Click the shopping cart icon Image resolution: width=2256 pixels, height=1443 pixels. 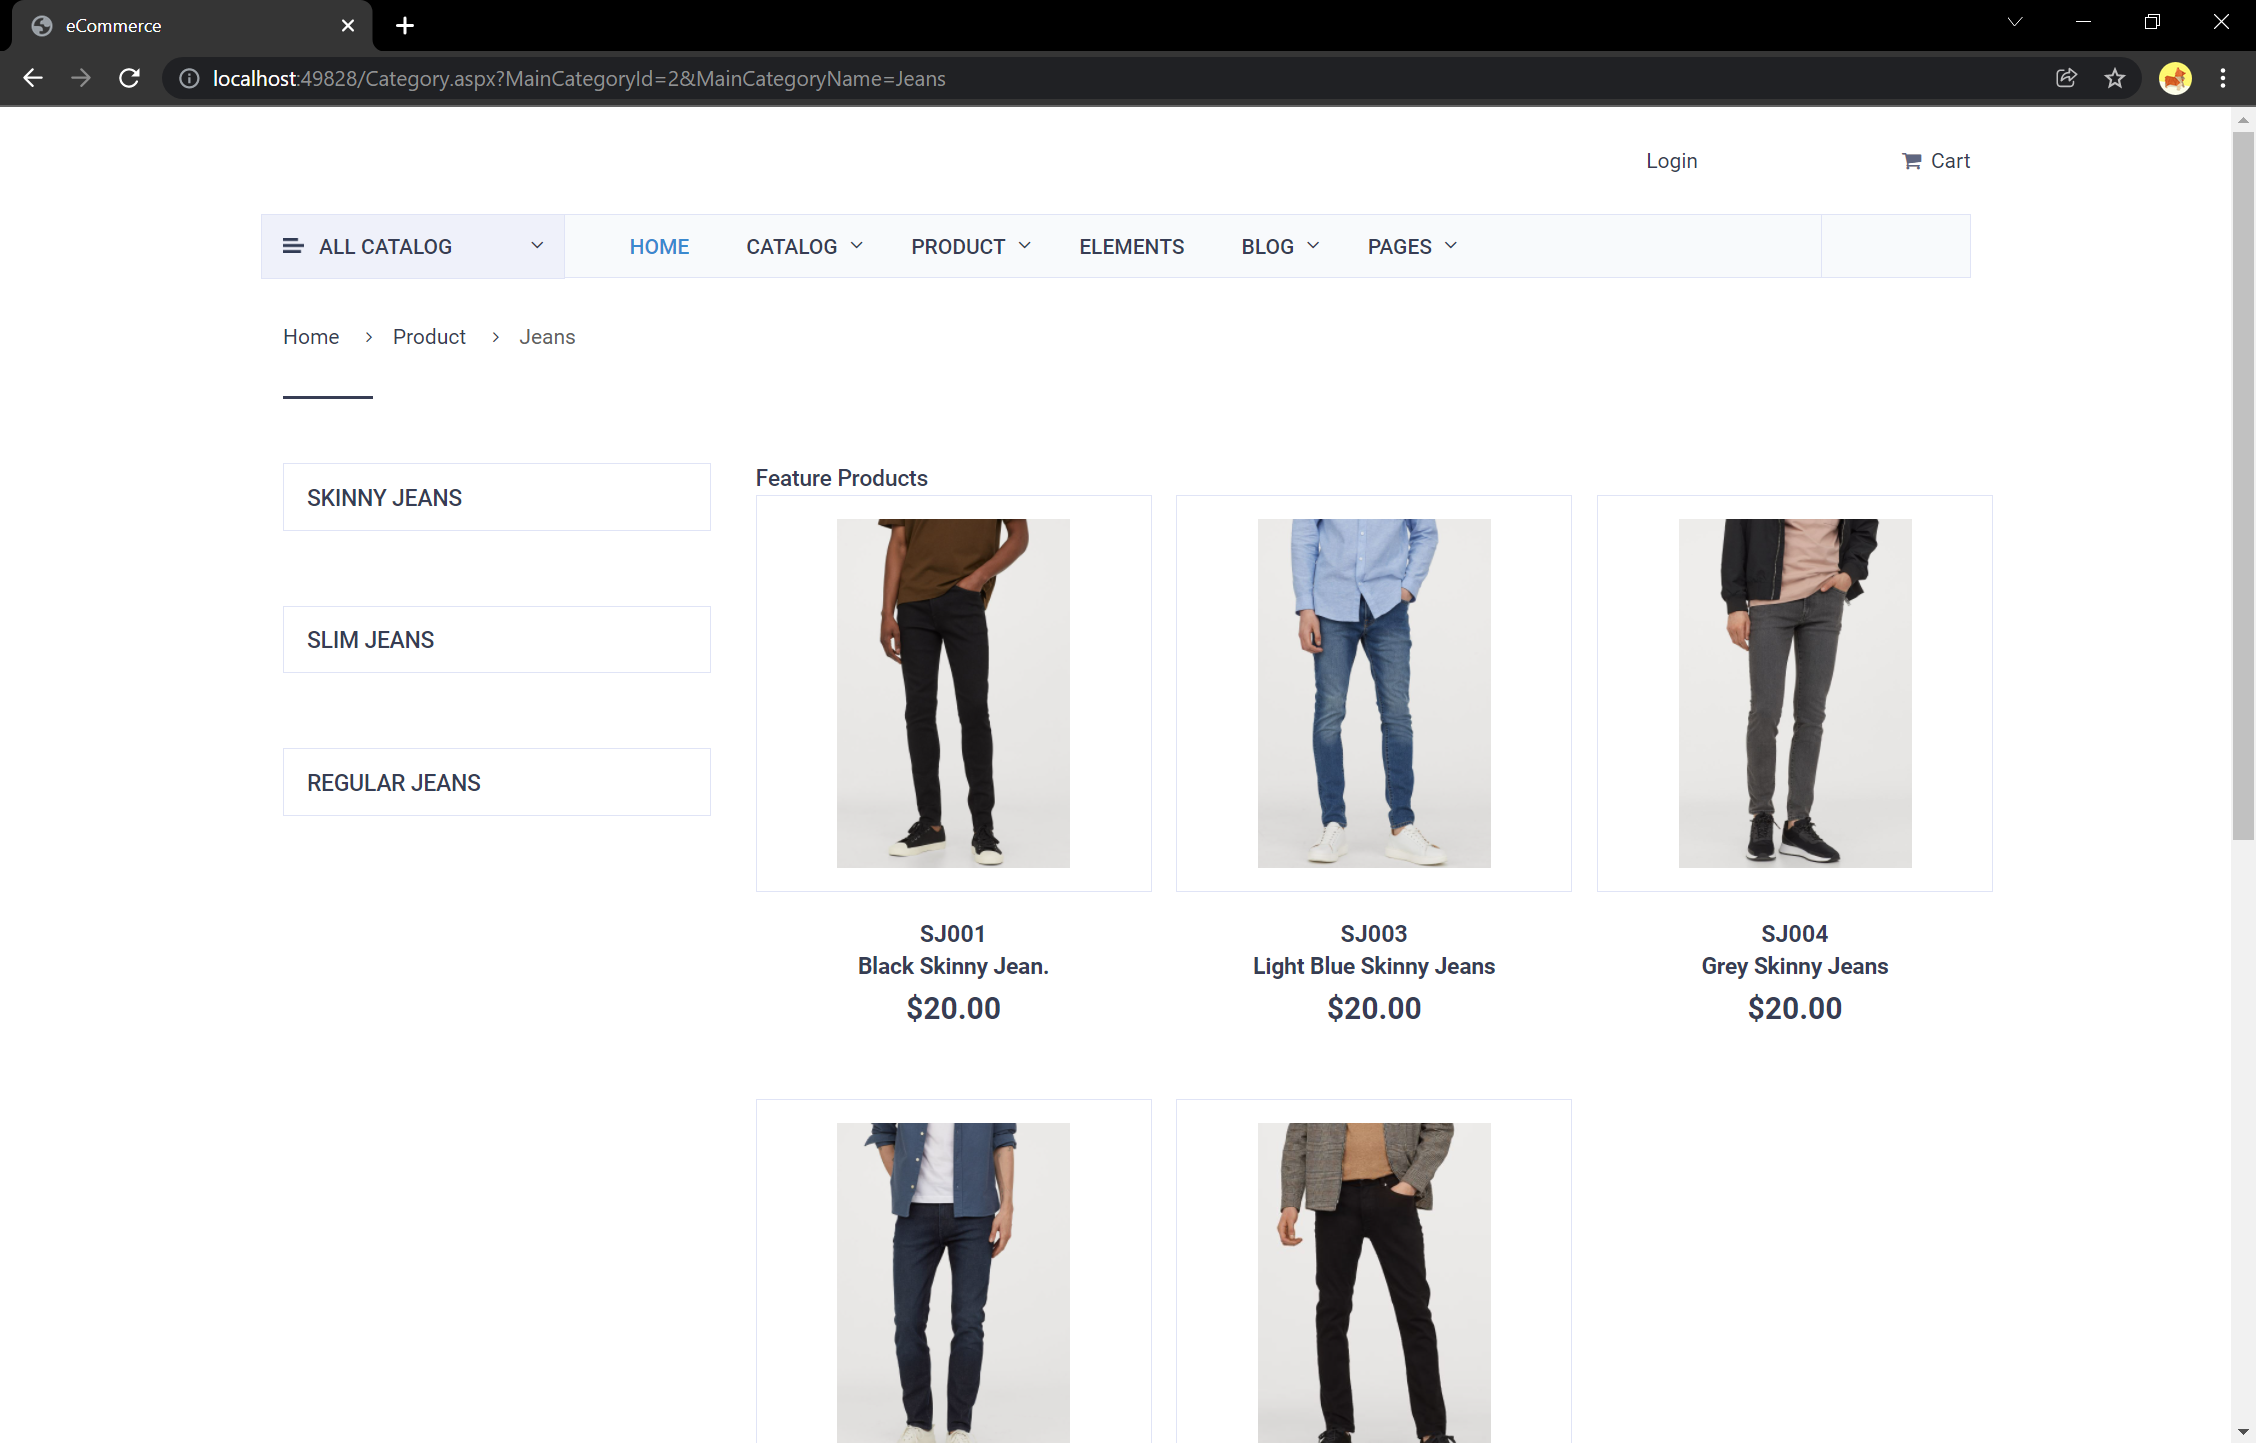pos(1911,161)
